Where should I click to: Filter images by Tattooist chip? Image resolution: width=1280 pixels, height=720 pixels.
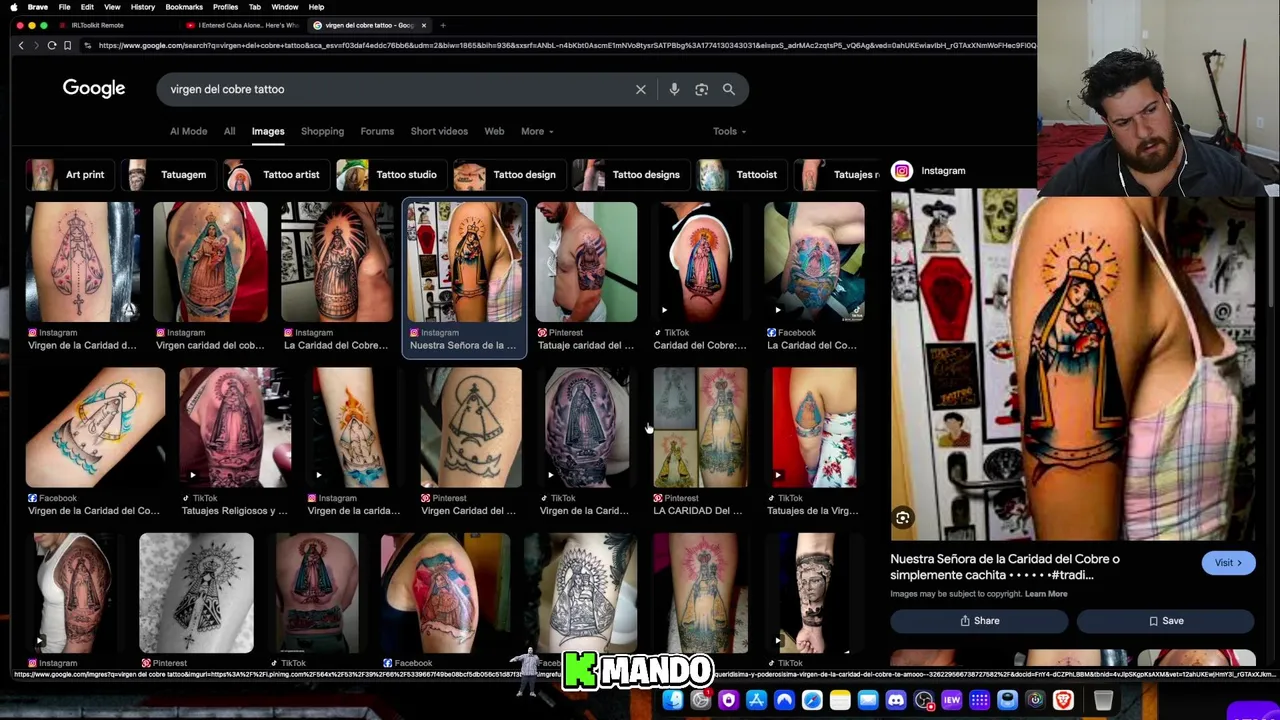point(741,175)
